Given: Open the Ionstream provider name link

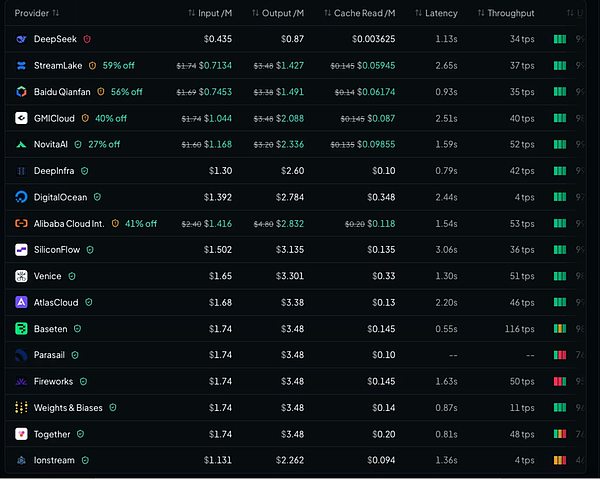Looking at the screenshot, I should click(x=54, y=460).
